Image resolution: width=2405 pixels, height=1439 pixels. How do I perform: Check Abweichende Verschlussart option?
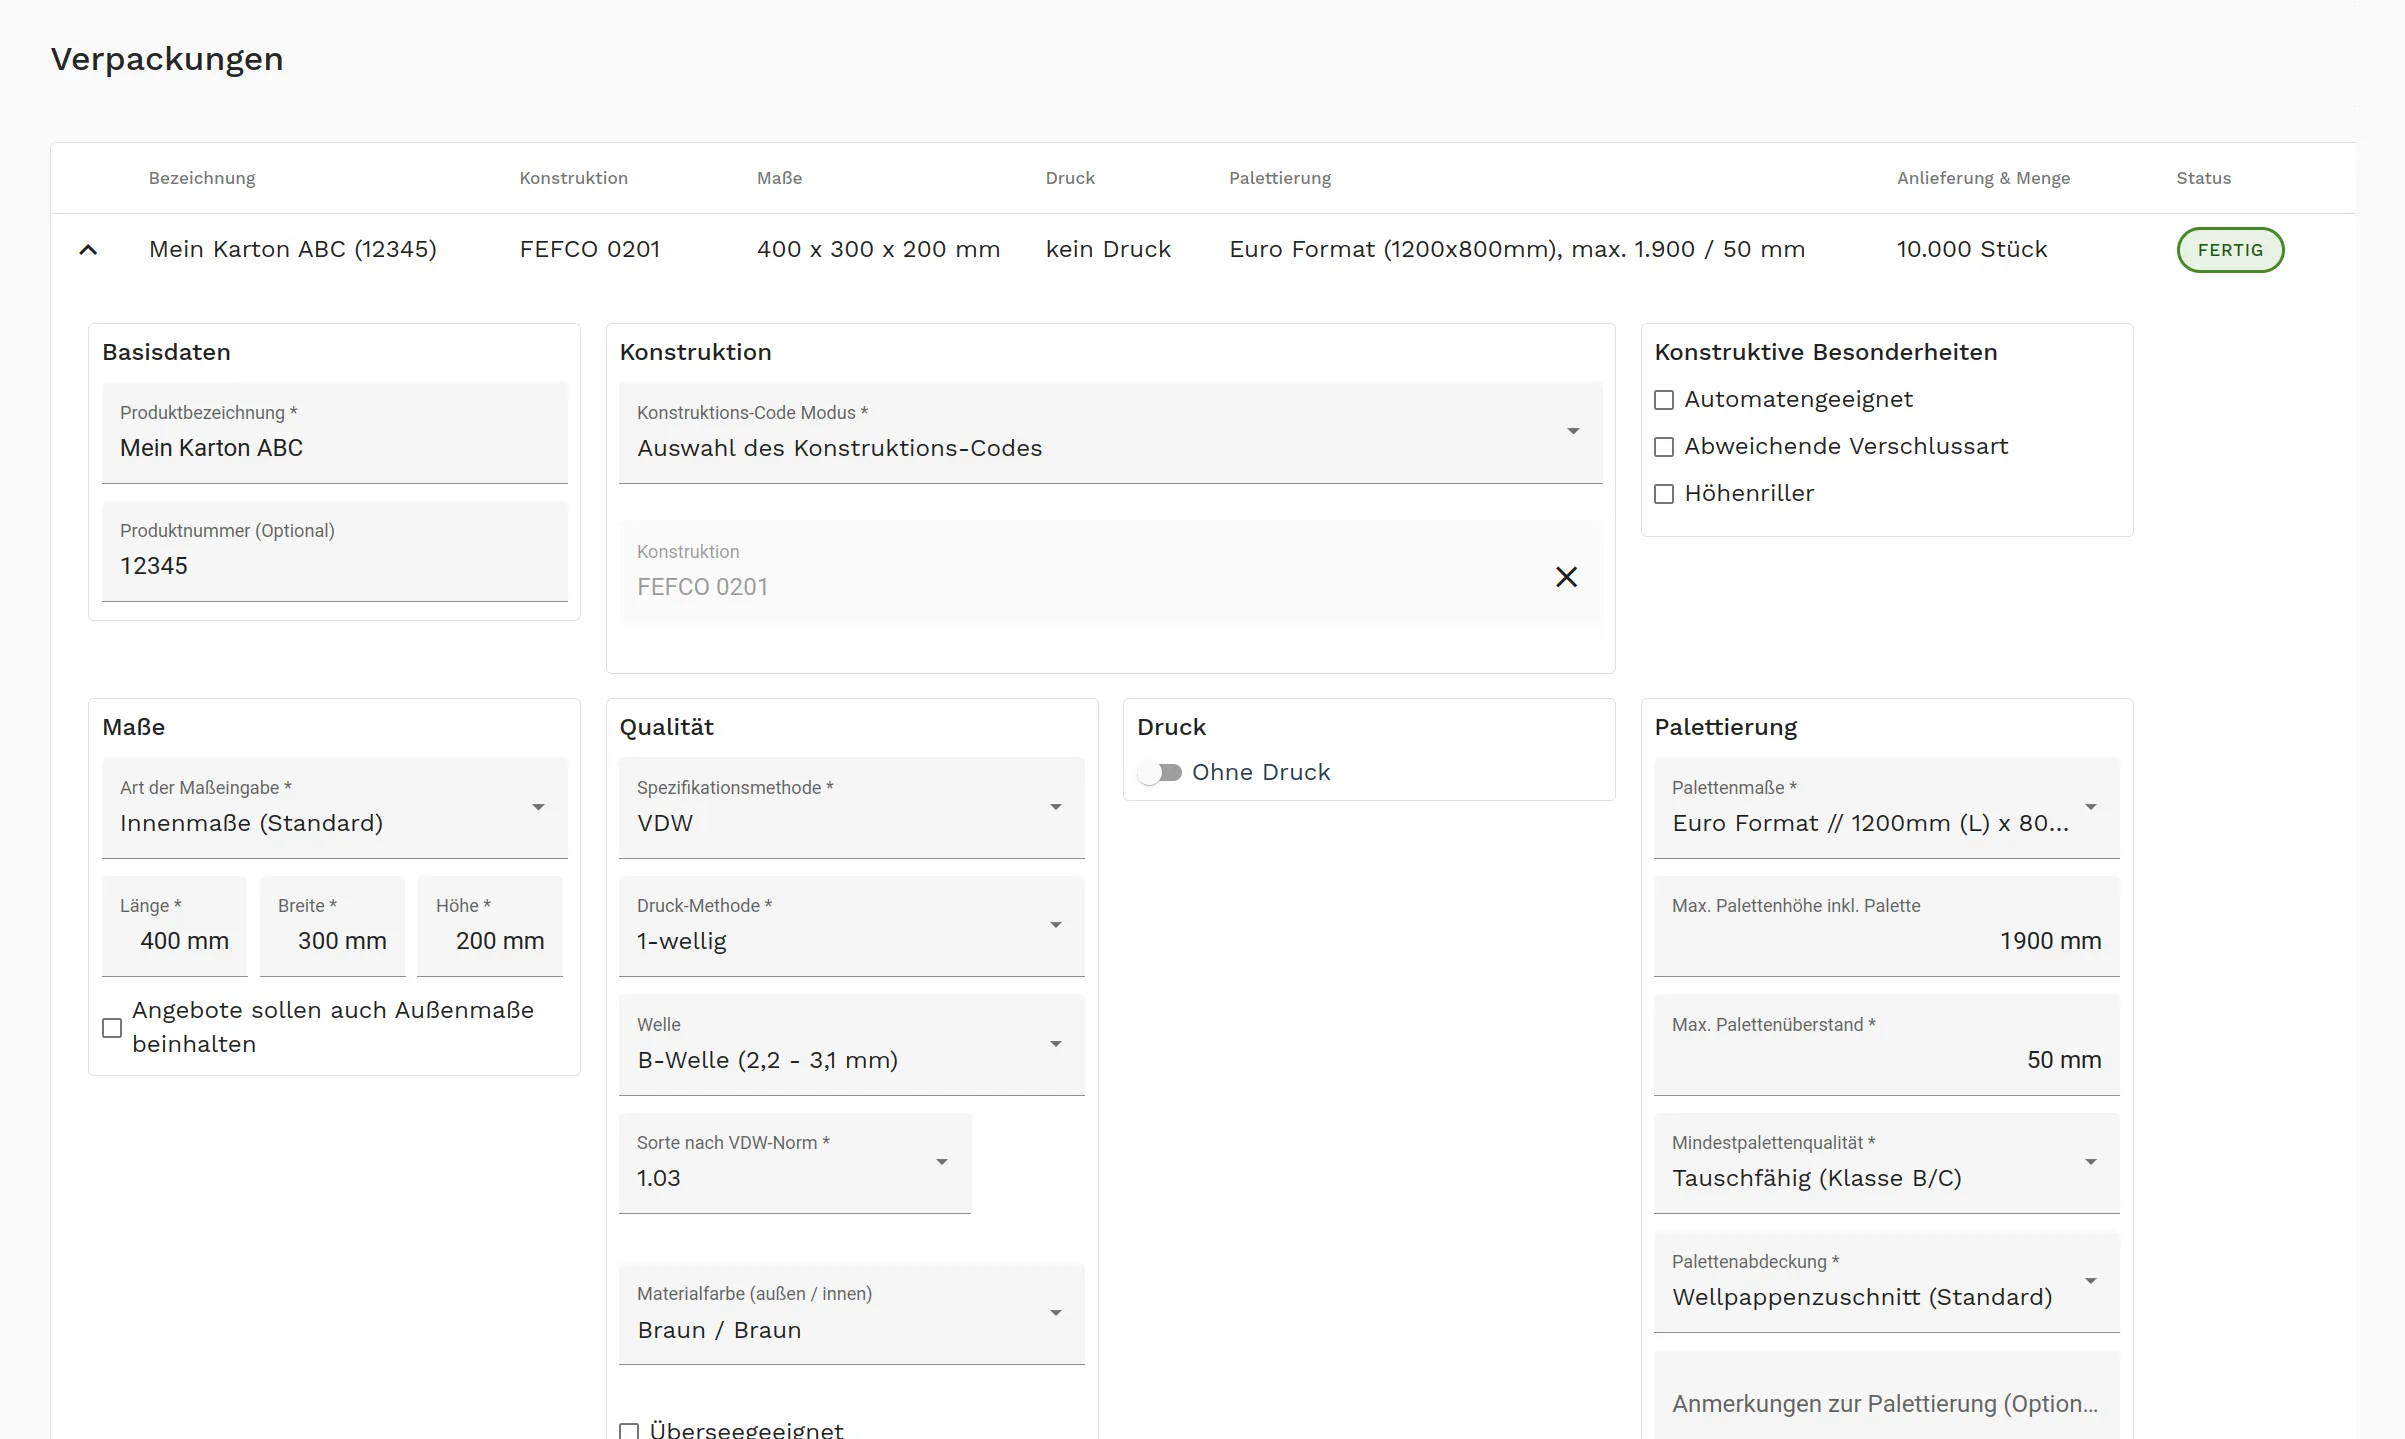pos(1664,447)
